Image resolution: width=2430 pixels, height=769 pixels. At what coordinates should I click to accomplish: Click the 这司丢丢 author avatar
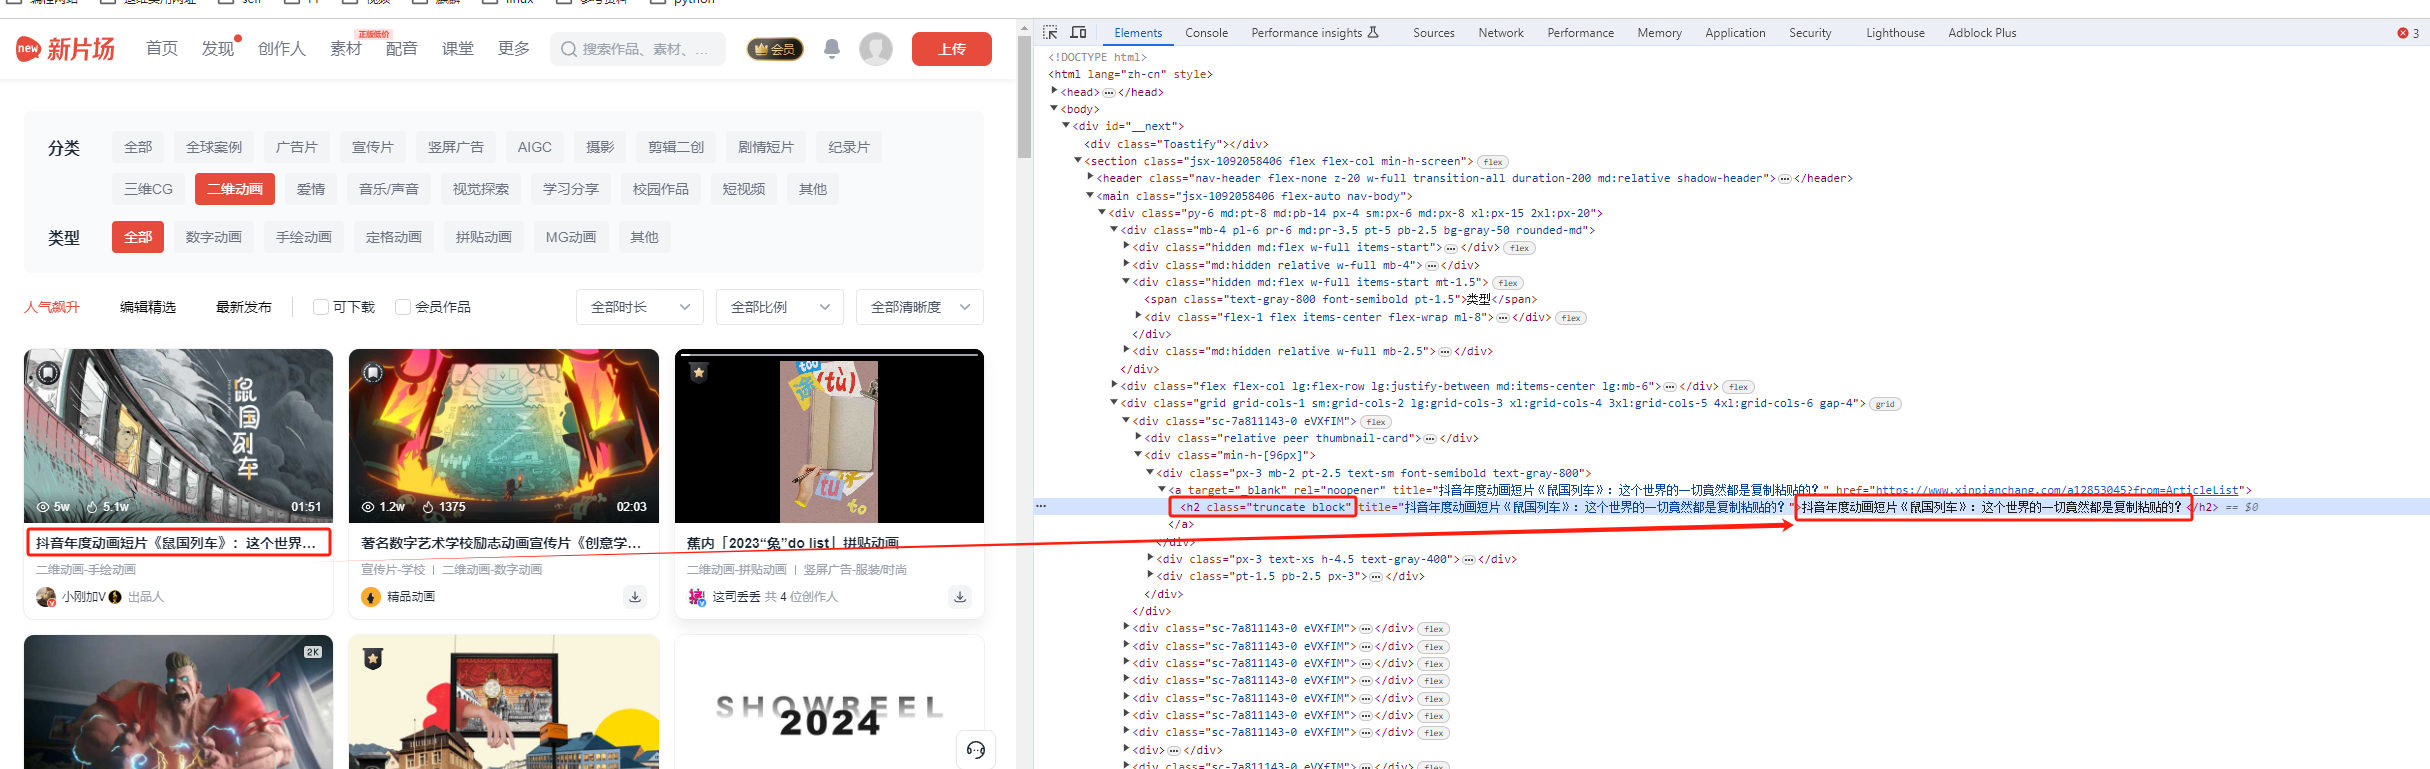(697, 597)
